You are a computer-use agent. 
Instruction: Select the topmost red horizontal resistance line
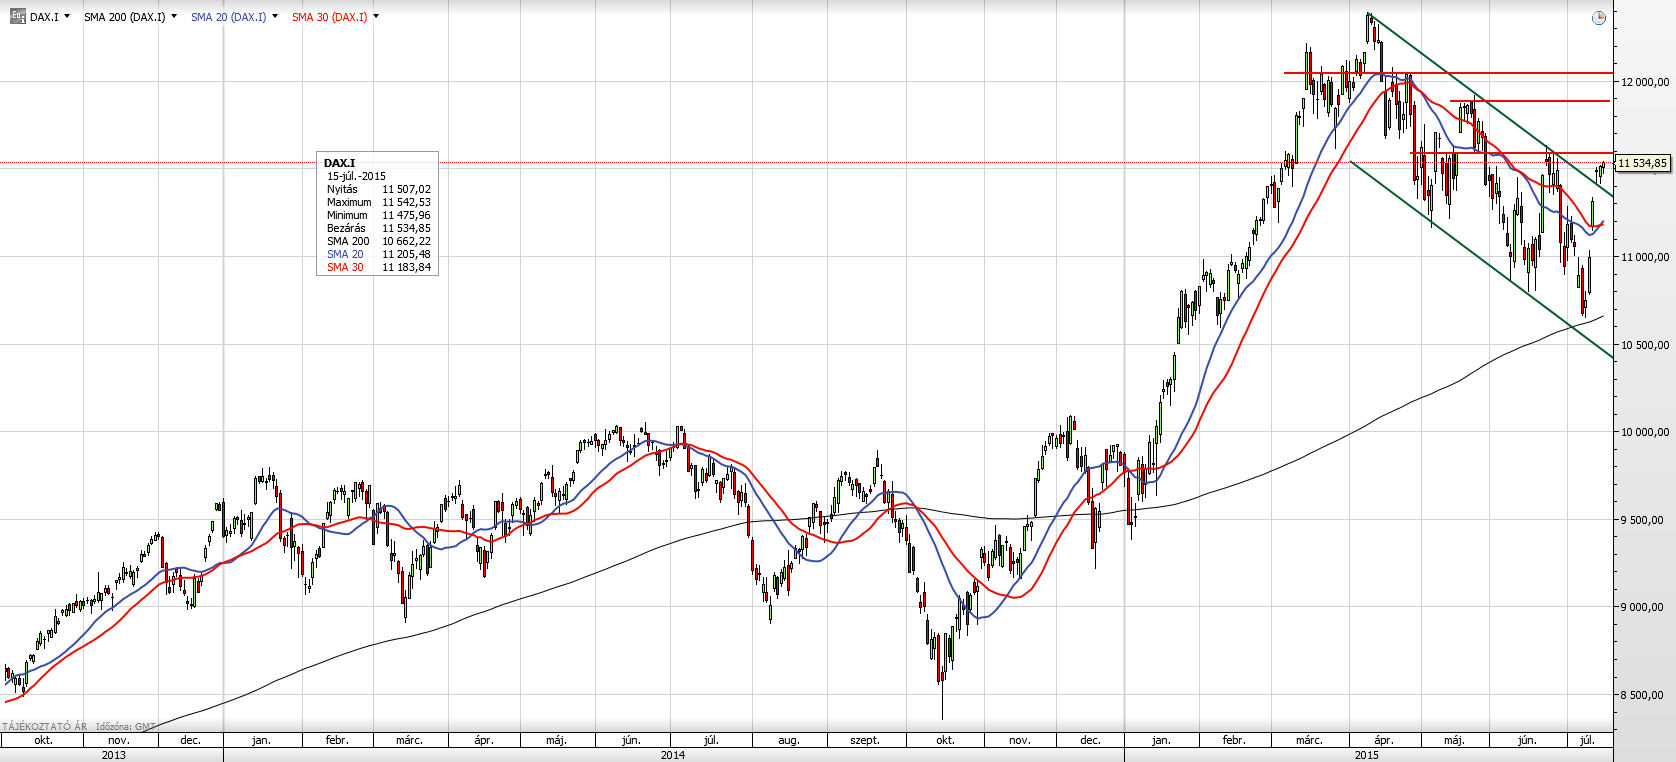coord(1448,73)
